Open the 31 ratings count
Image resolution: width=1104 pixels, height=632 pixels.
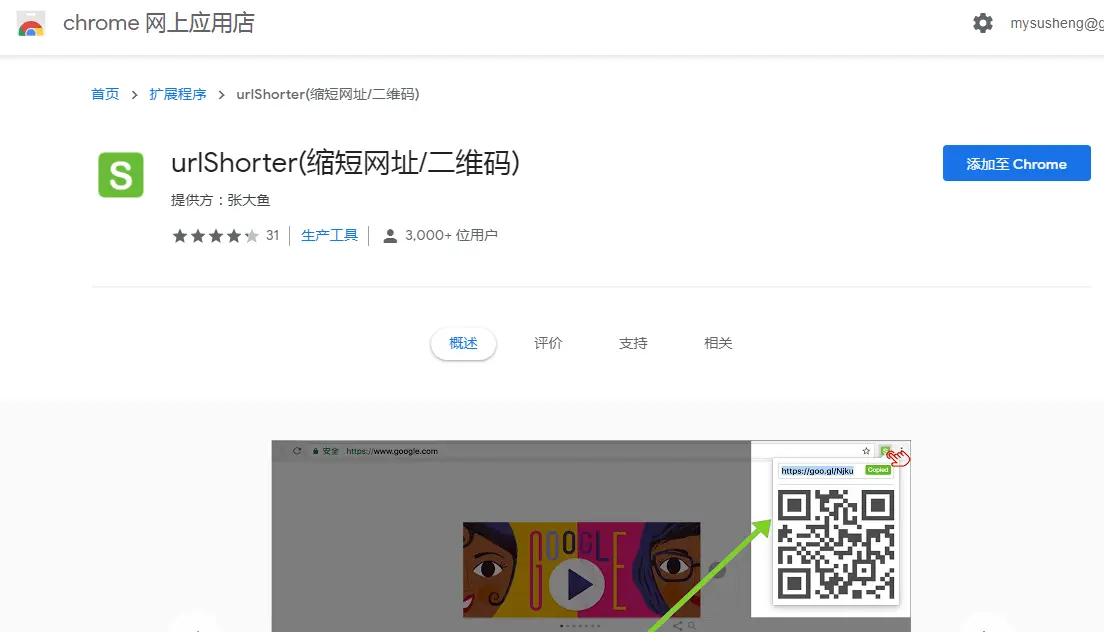pyautogui.click(x=272, y=236)
